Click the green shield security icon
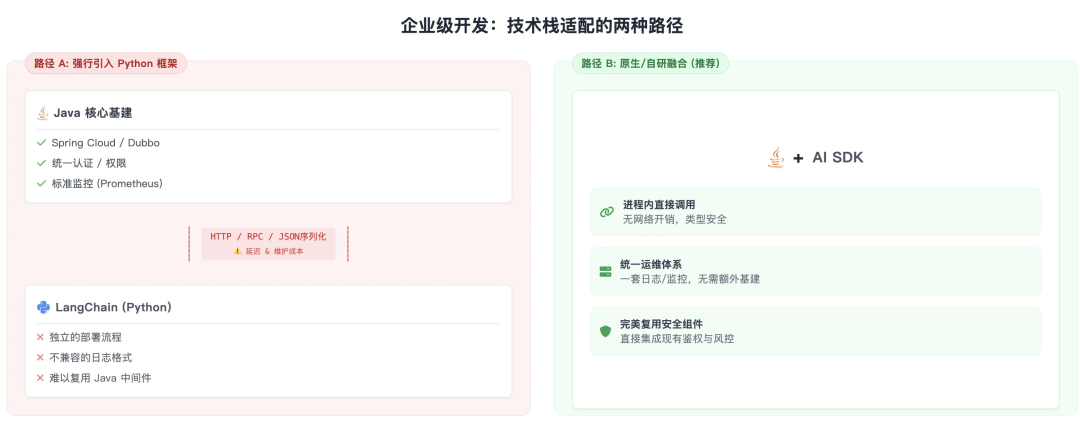This screenshot has height=434, width=1080. (605, 331)
